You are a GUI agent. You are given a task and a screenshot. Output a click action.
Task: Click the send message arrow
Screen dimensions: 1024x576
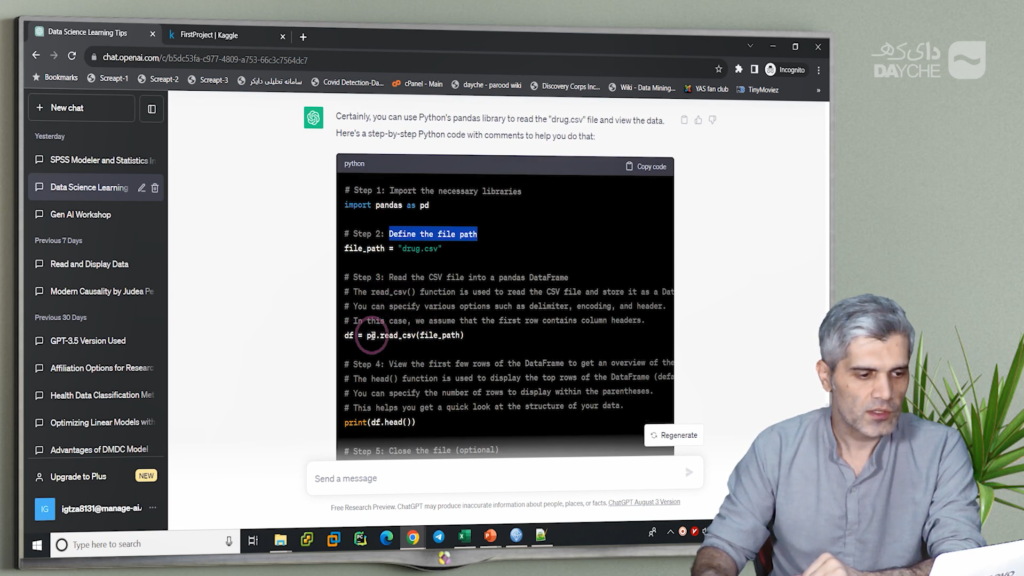coord(689,472)
